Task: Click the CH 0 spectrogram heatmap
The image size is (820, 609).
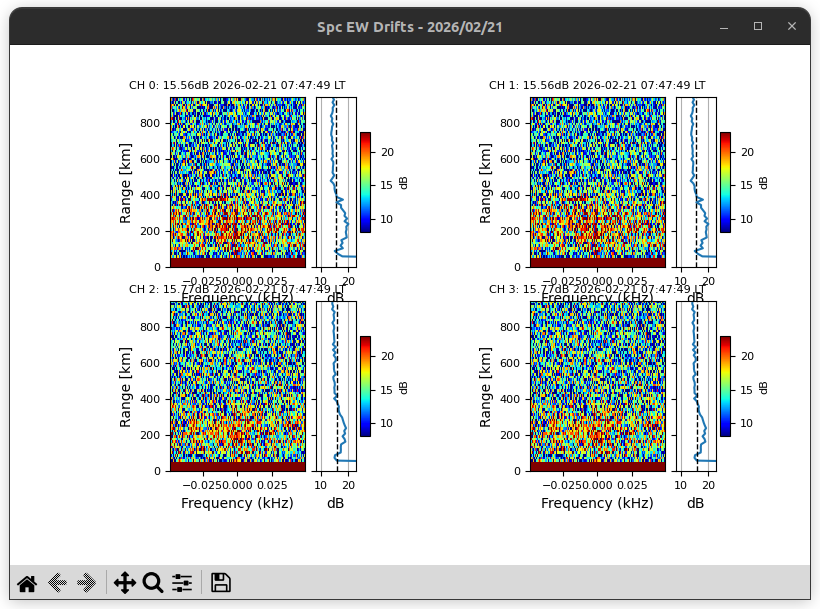Action: coord(237,182)
